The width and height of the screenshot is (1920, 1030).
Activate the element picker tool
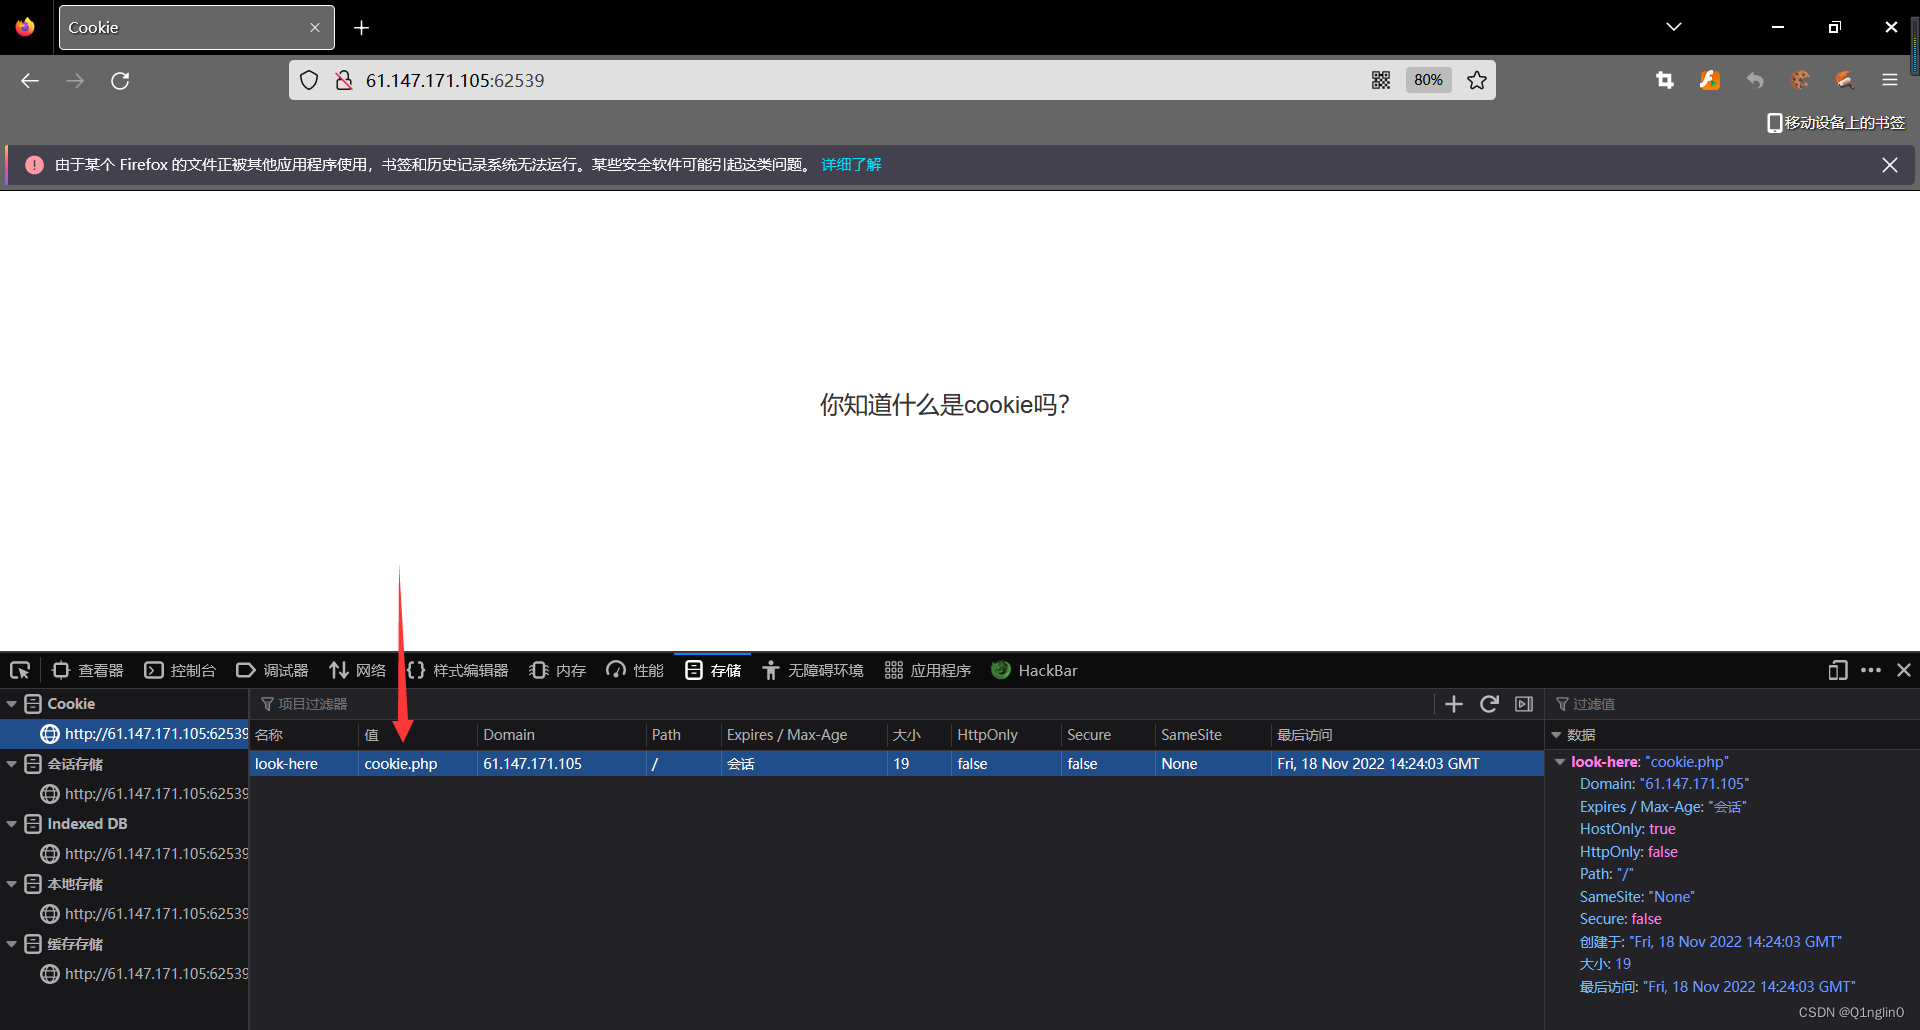coord(20,671)
